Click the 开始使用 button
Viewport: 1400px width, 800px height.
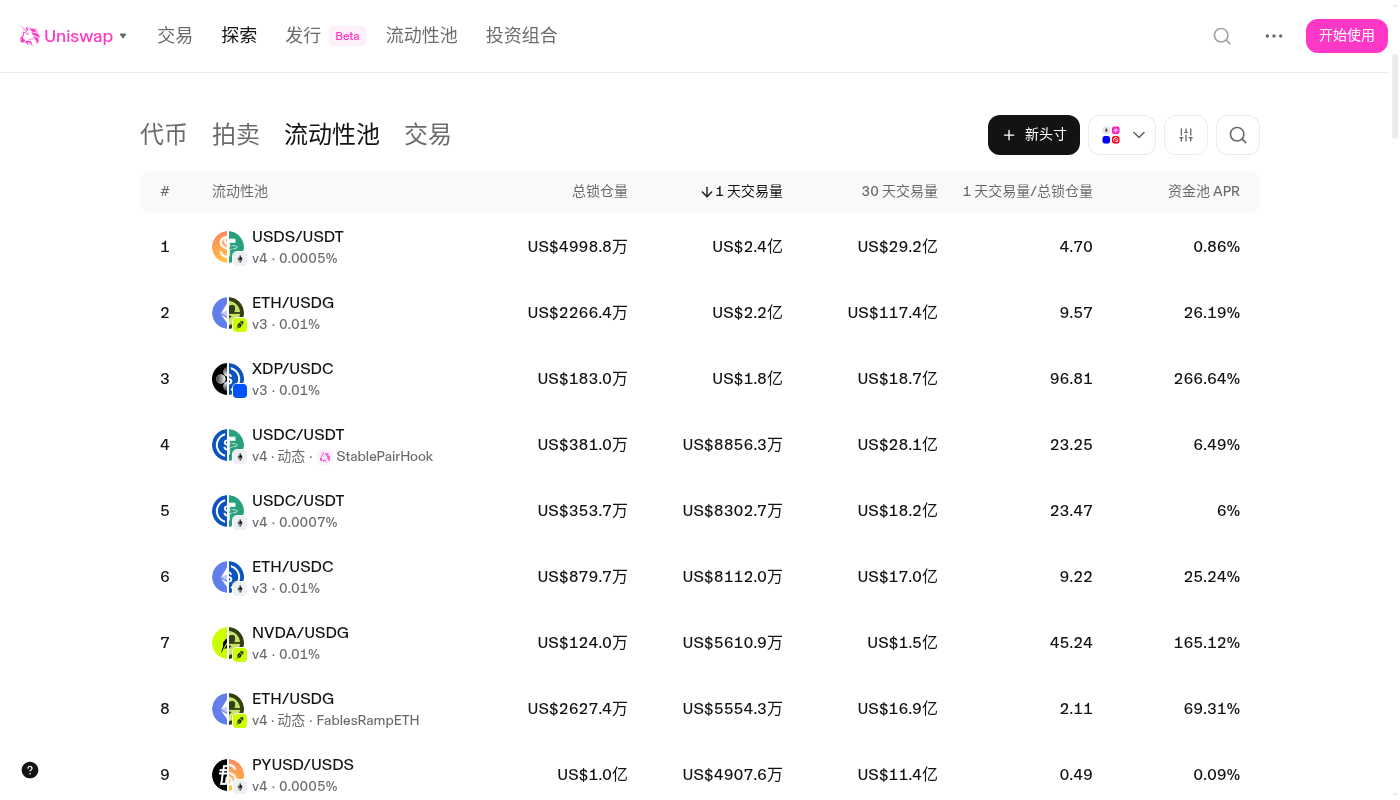1347,36
